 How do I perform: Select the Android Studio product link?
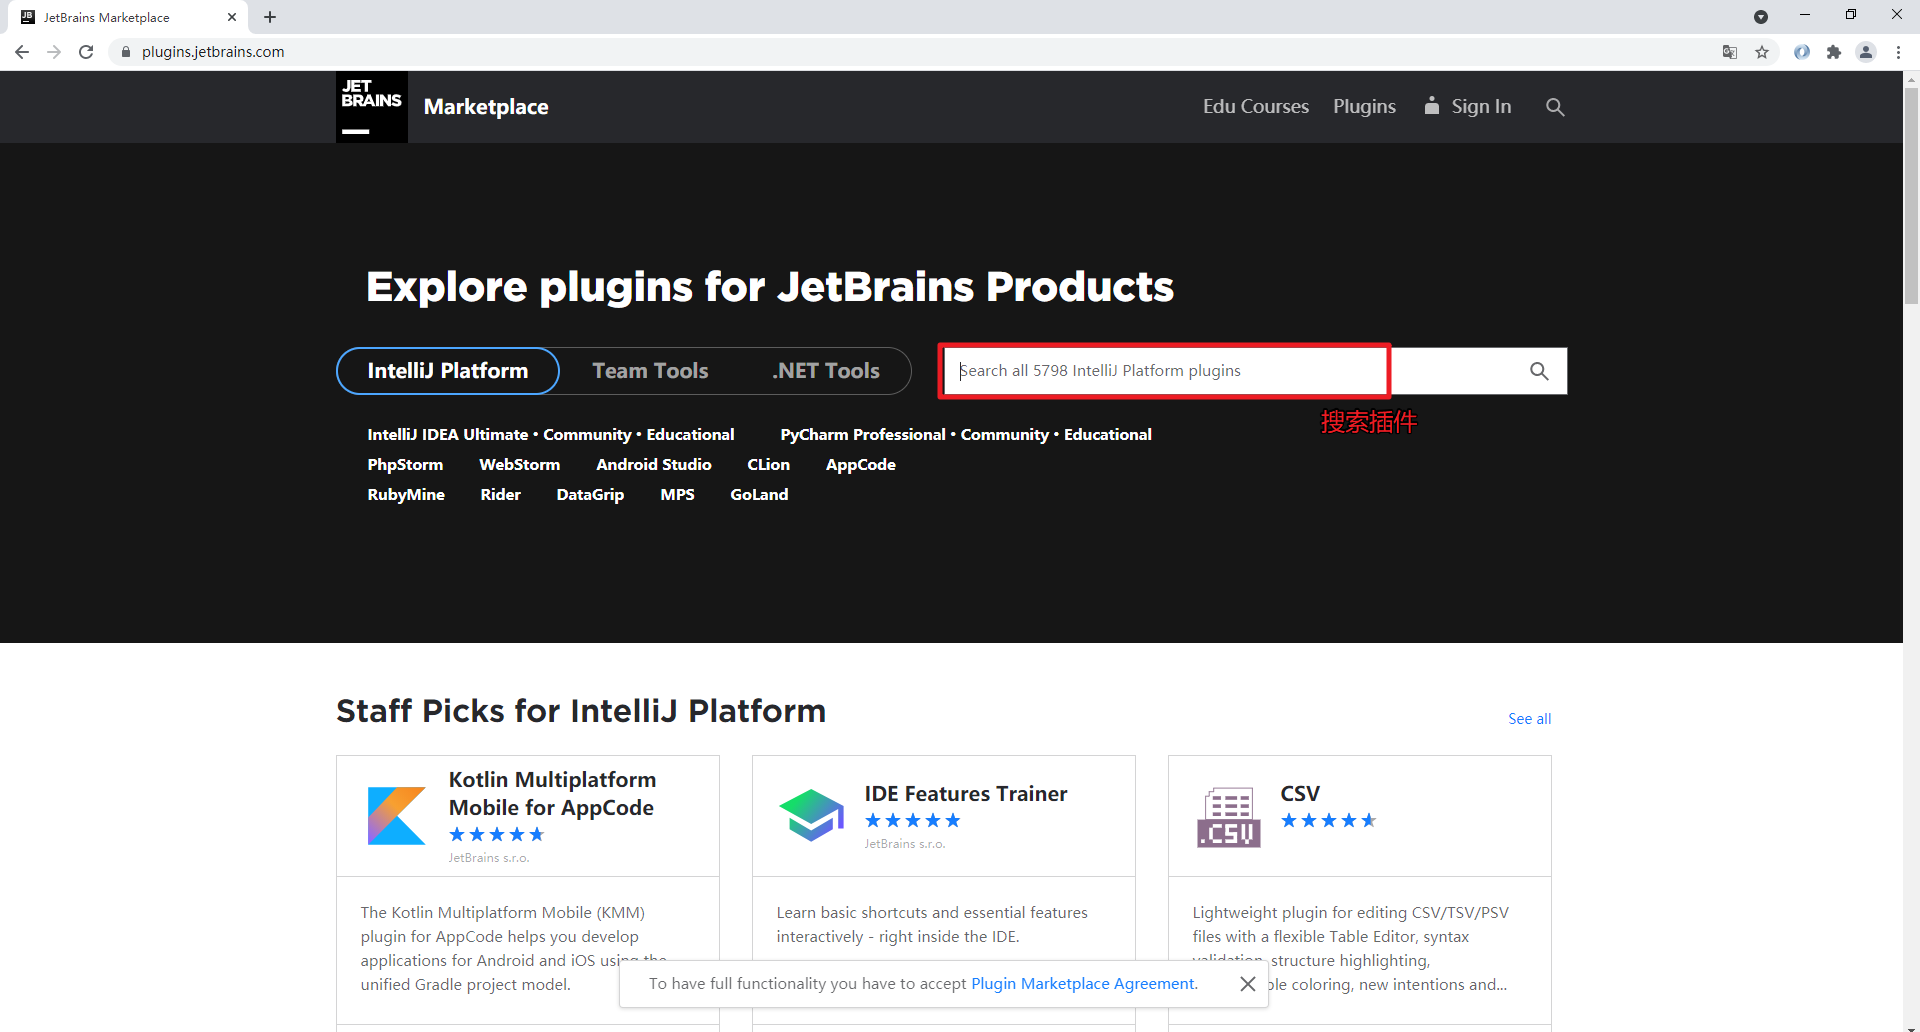[x=654, y=465]
